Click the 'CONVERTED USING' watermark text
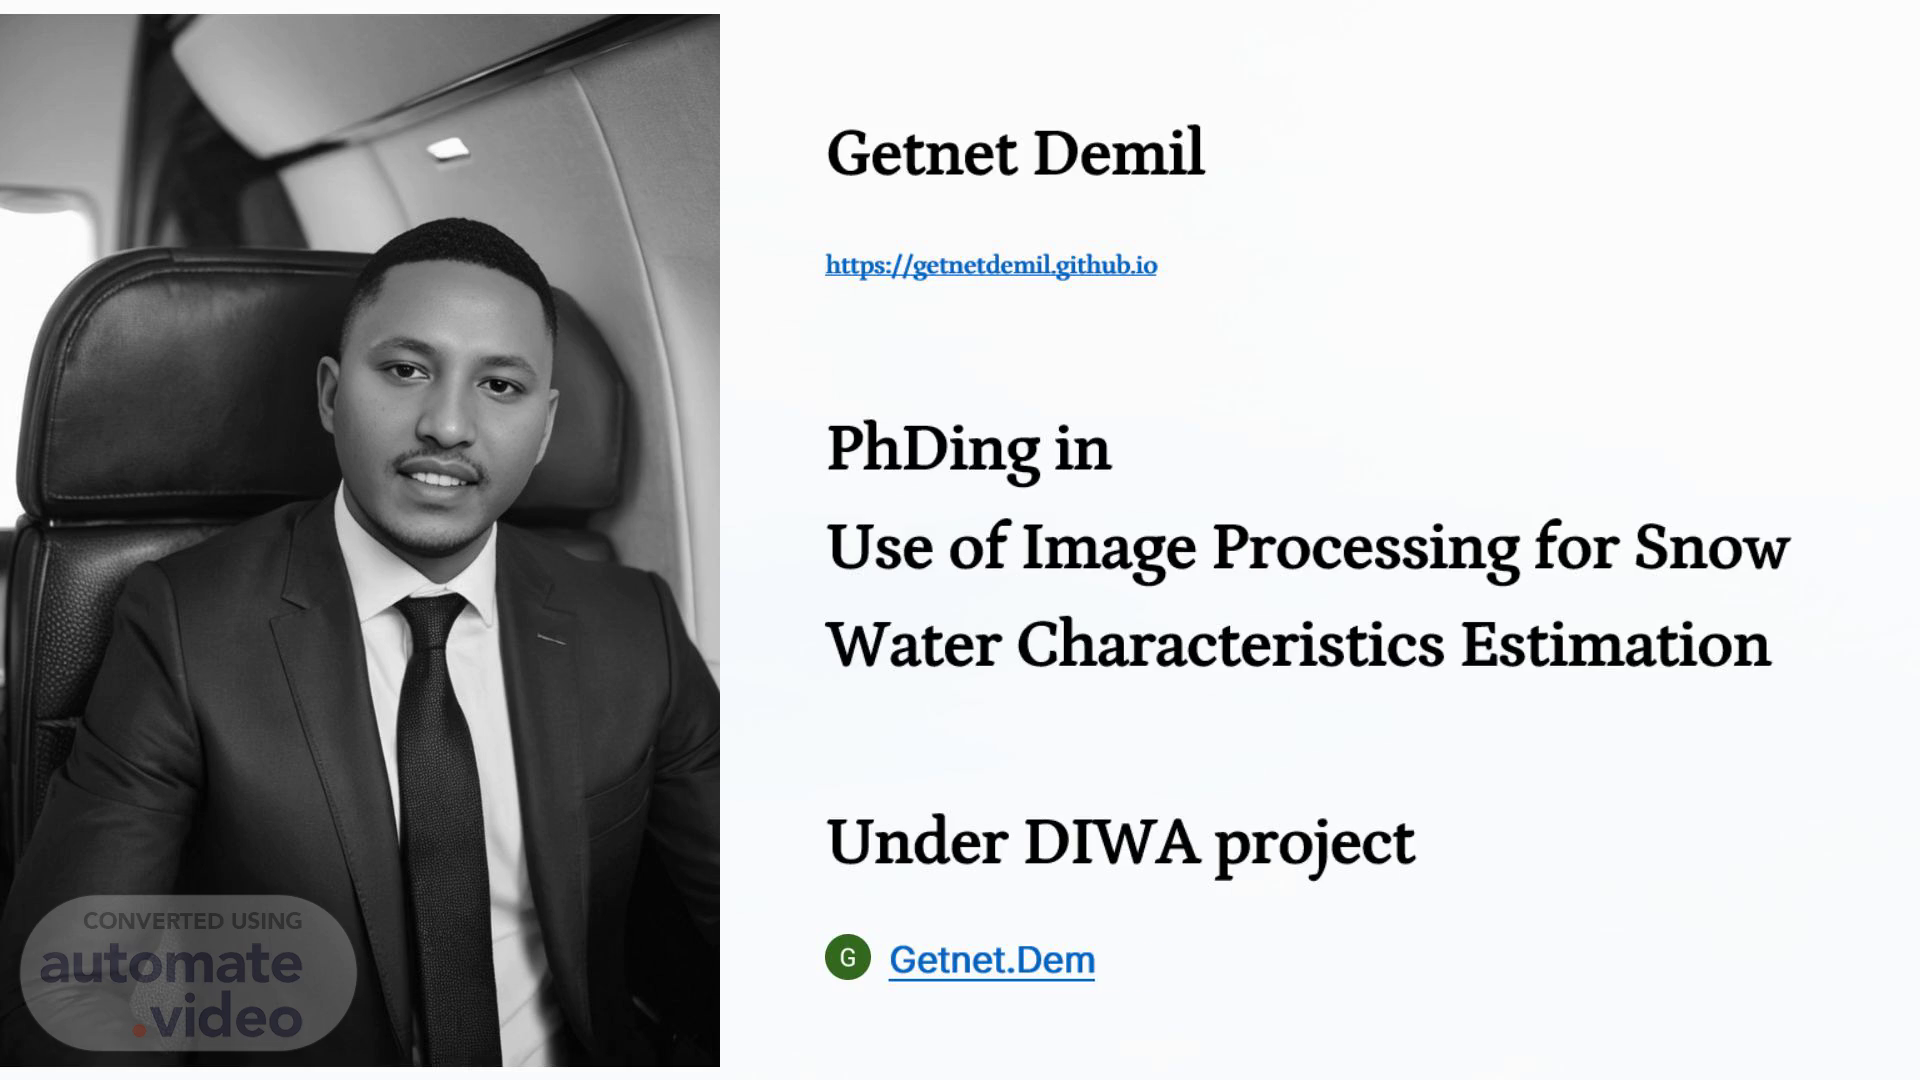This screenshot has width=1920, height=1080. pos(192,921)
